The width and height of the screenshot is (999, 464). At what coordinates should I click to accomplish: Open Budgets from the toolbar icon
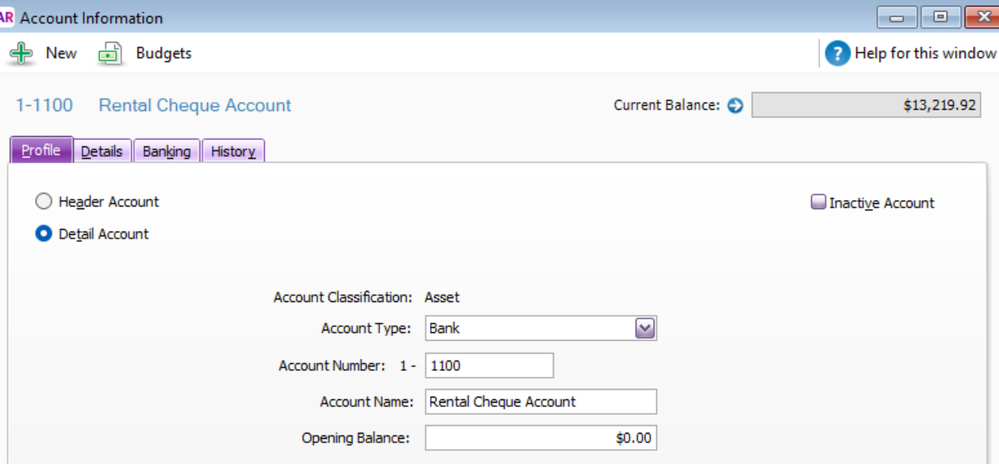click(x=110, y=54)
